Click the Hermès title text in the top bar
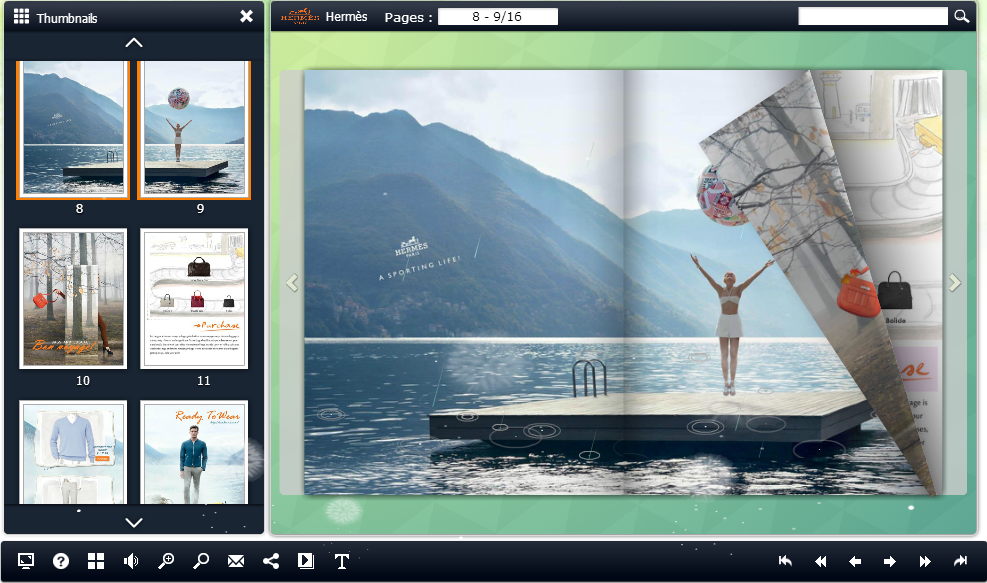This screenshot has height=583, width=987. tap(346, 17)
